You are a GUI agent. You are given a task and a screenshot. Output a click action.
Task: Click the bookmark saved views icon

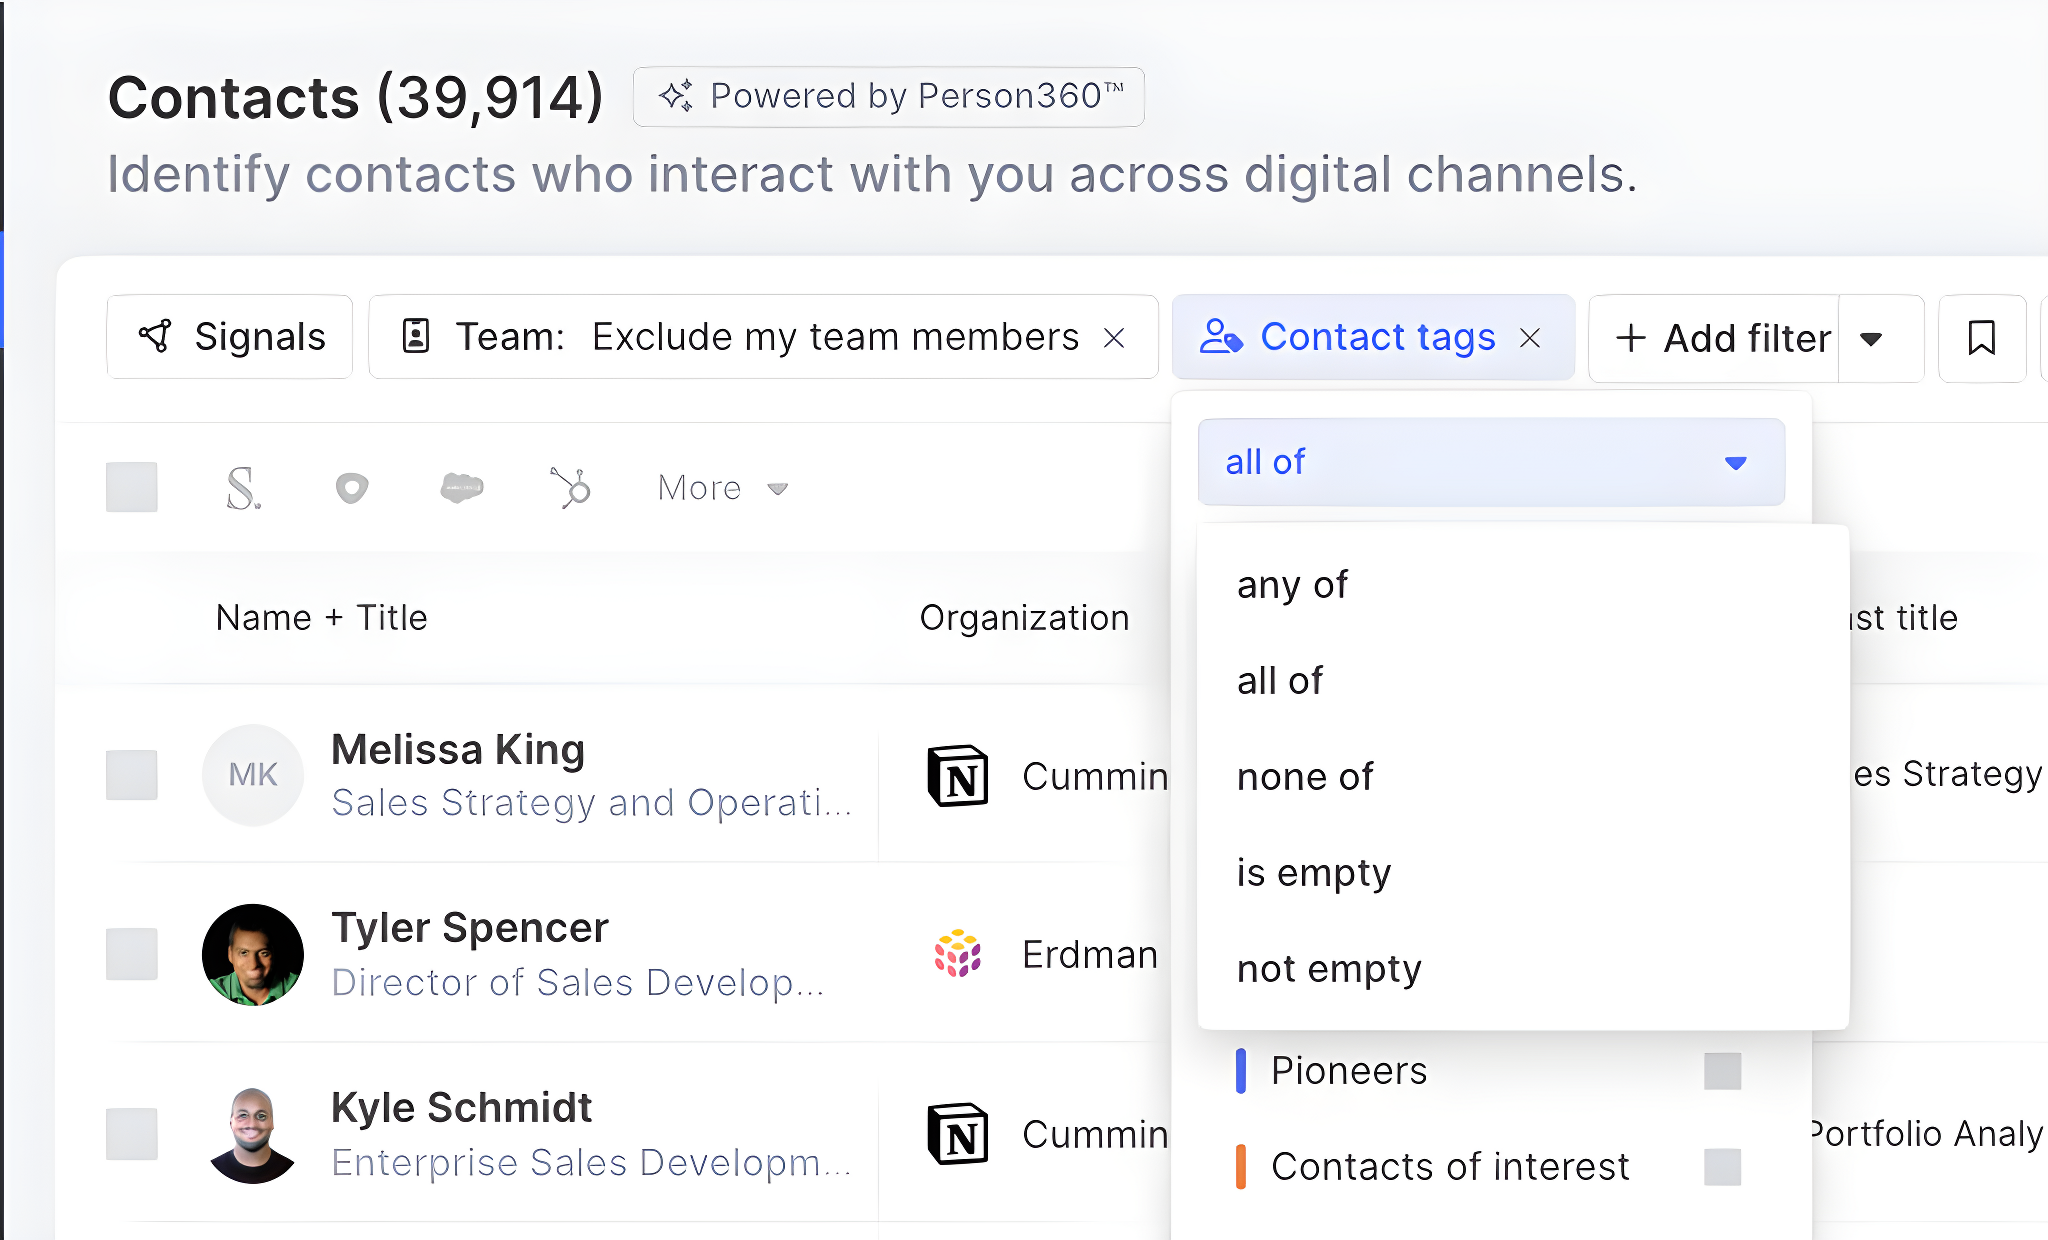coord(1981,338)
